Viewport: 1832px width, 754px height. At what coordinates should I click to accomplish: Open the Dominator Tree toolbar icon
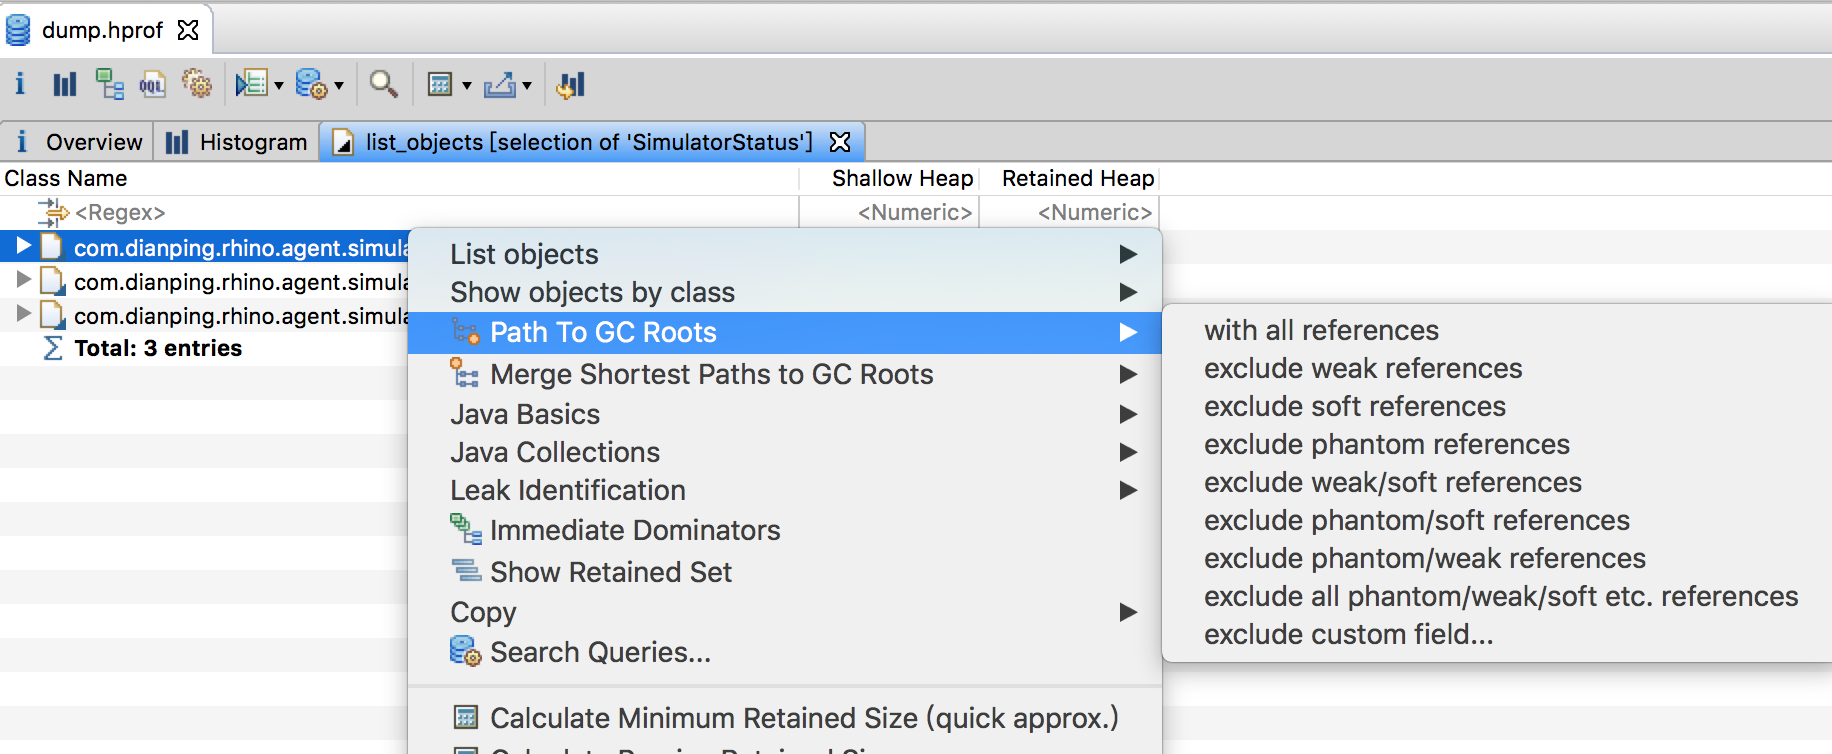[x=109, y=84]
